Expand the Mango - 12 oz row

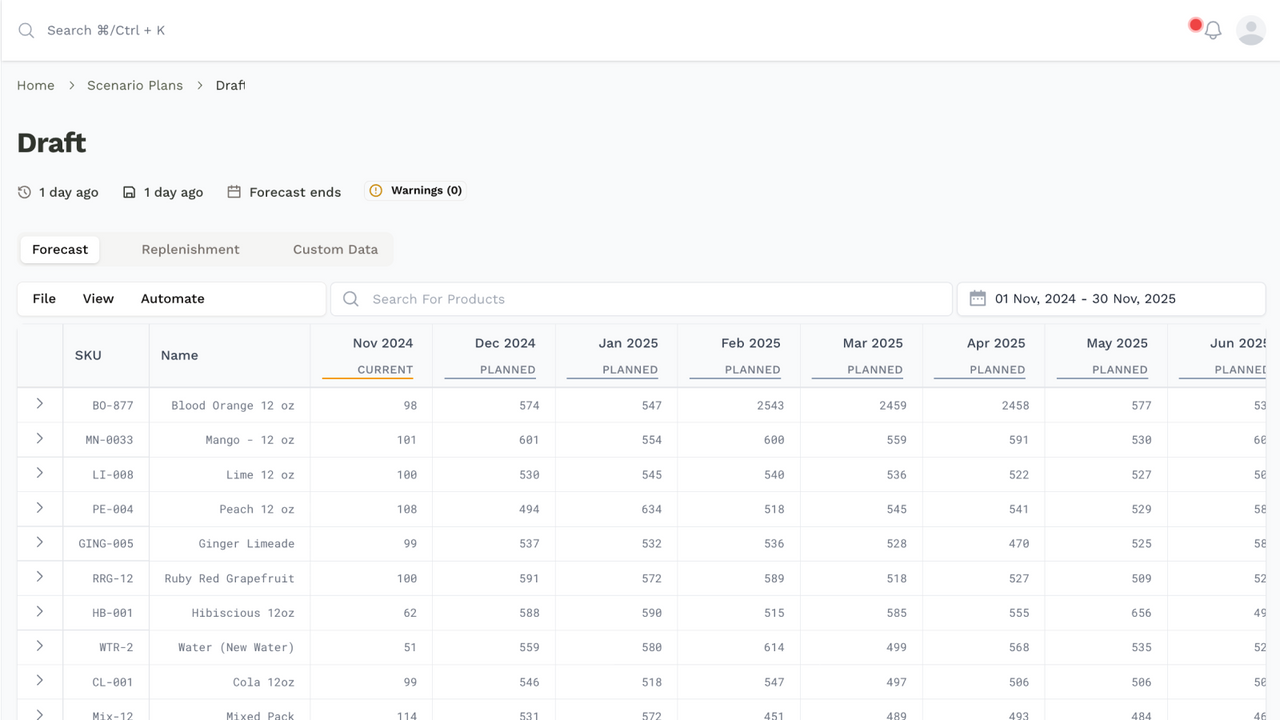pyautogui.click(x=40, y=439)
